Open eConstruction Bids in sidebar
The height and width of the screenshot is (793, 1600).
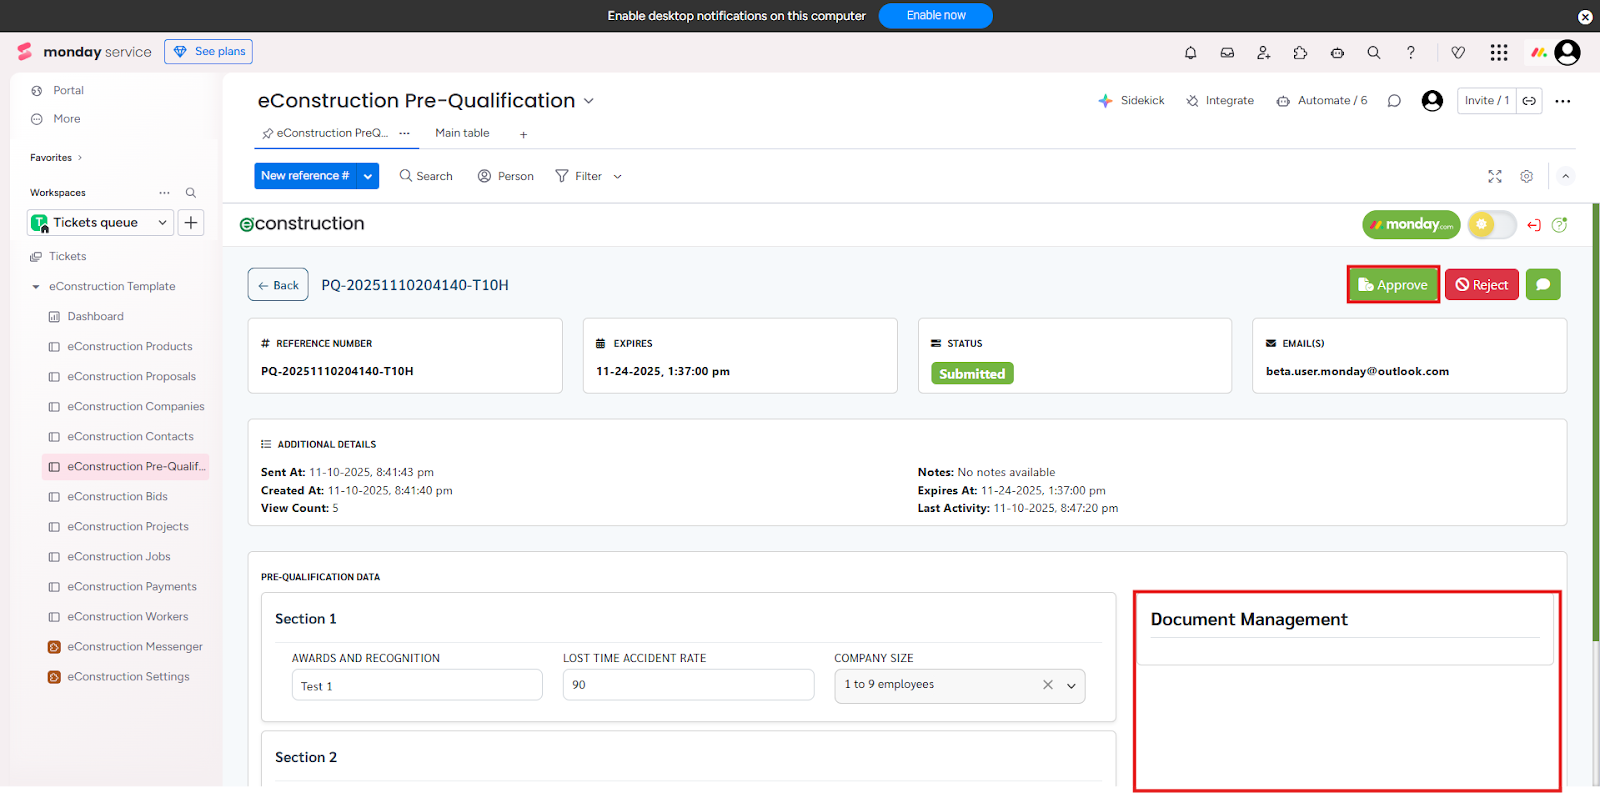click(117, 497)
